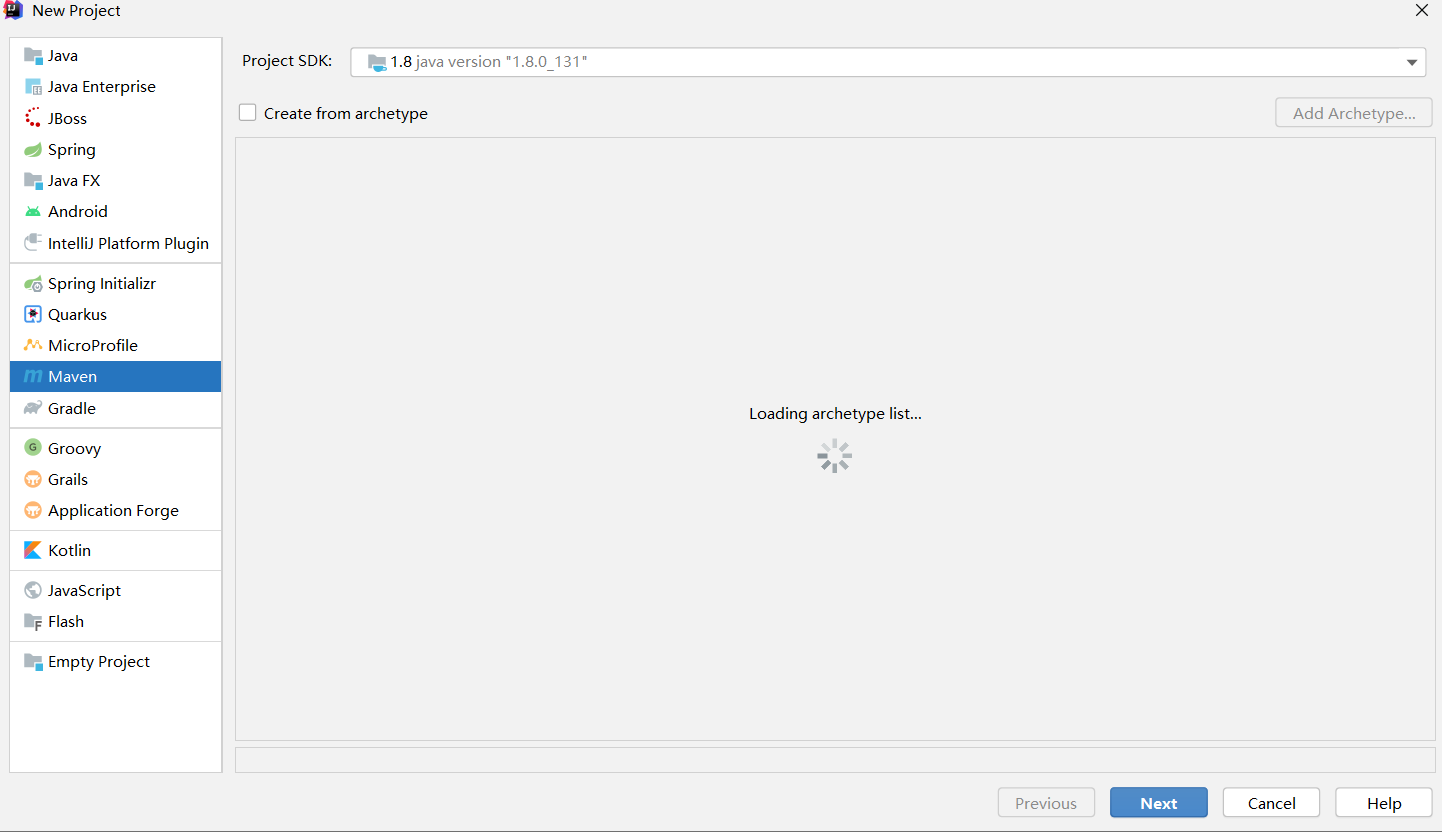Click the Add Archetype button
This screenshot has height=832, width=1442.
click(1354, 113)
